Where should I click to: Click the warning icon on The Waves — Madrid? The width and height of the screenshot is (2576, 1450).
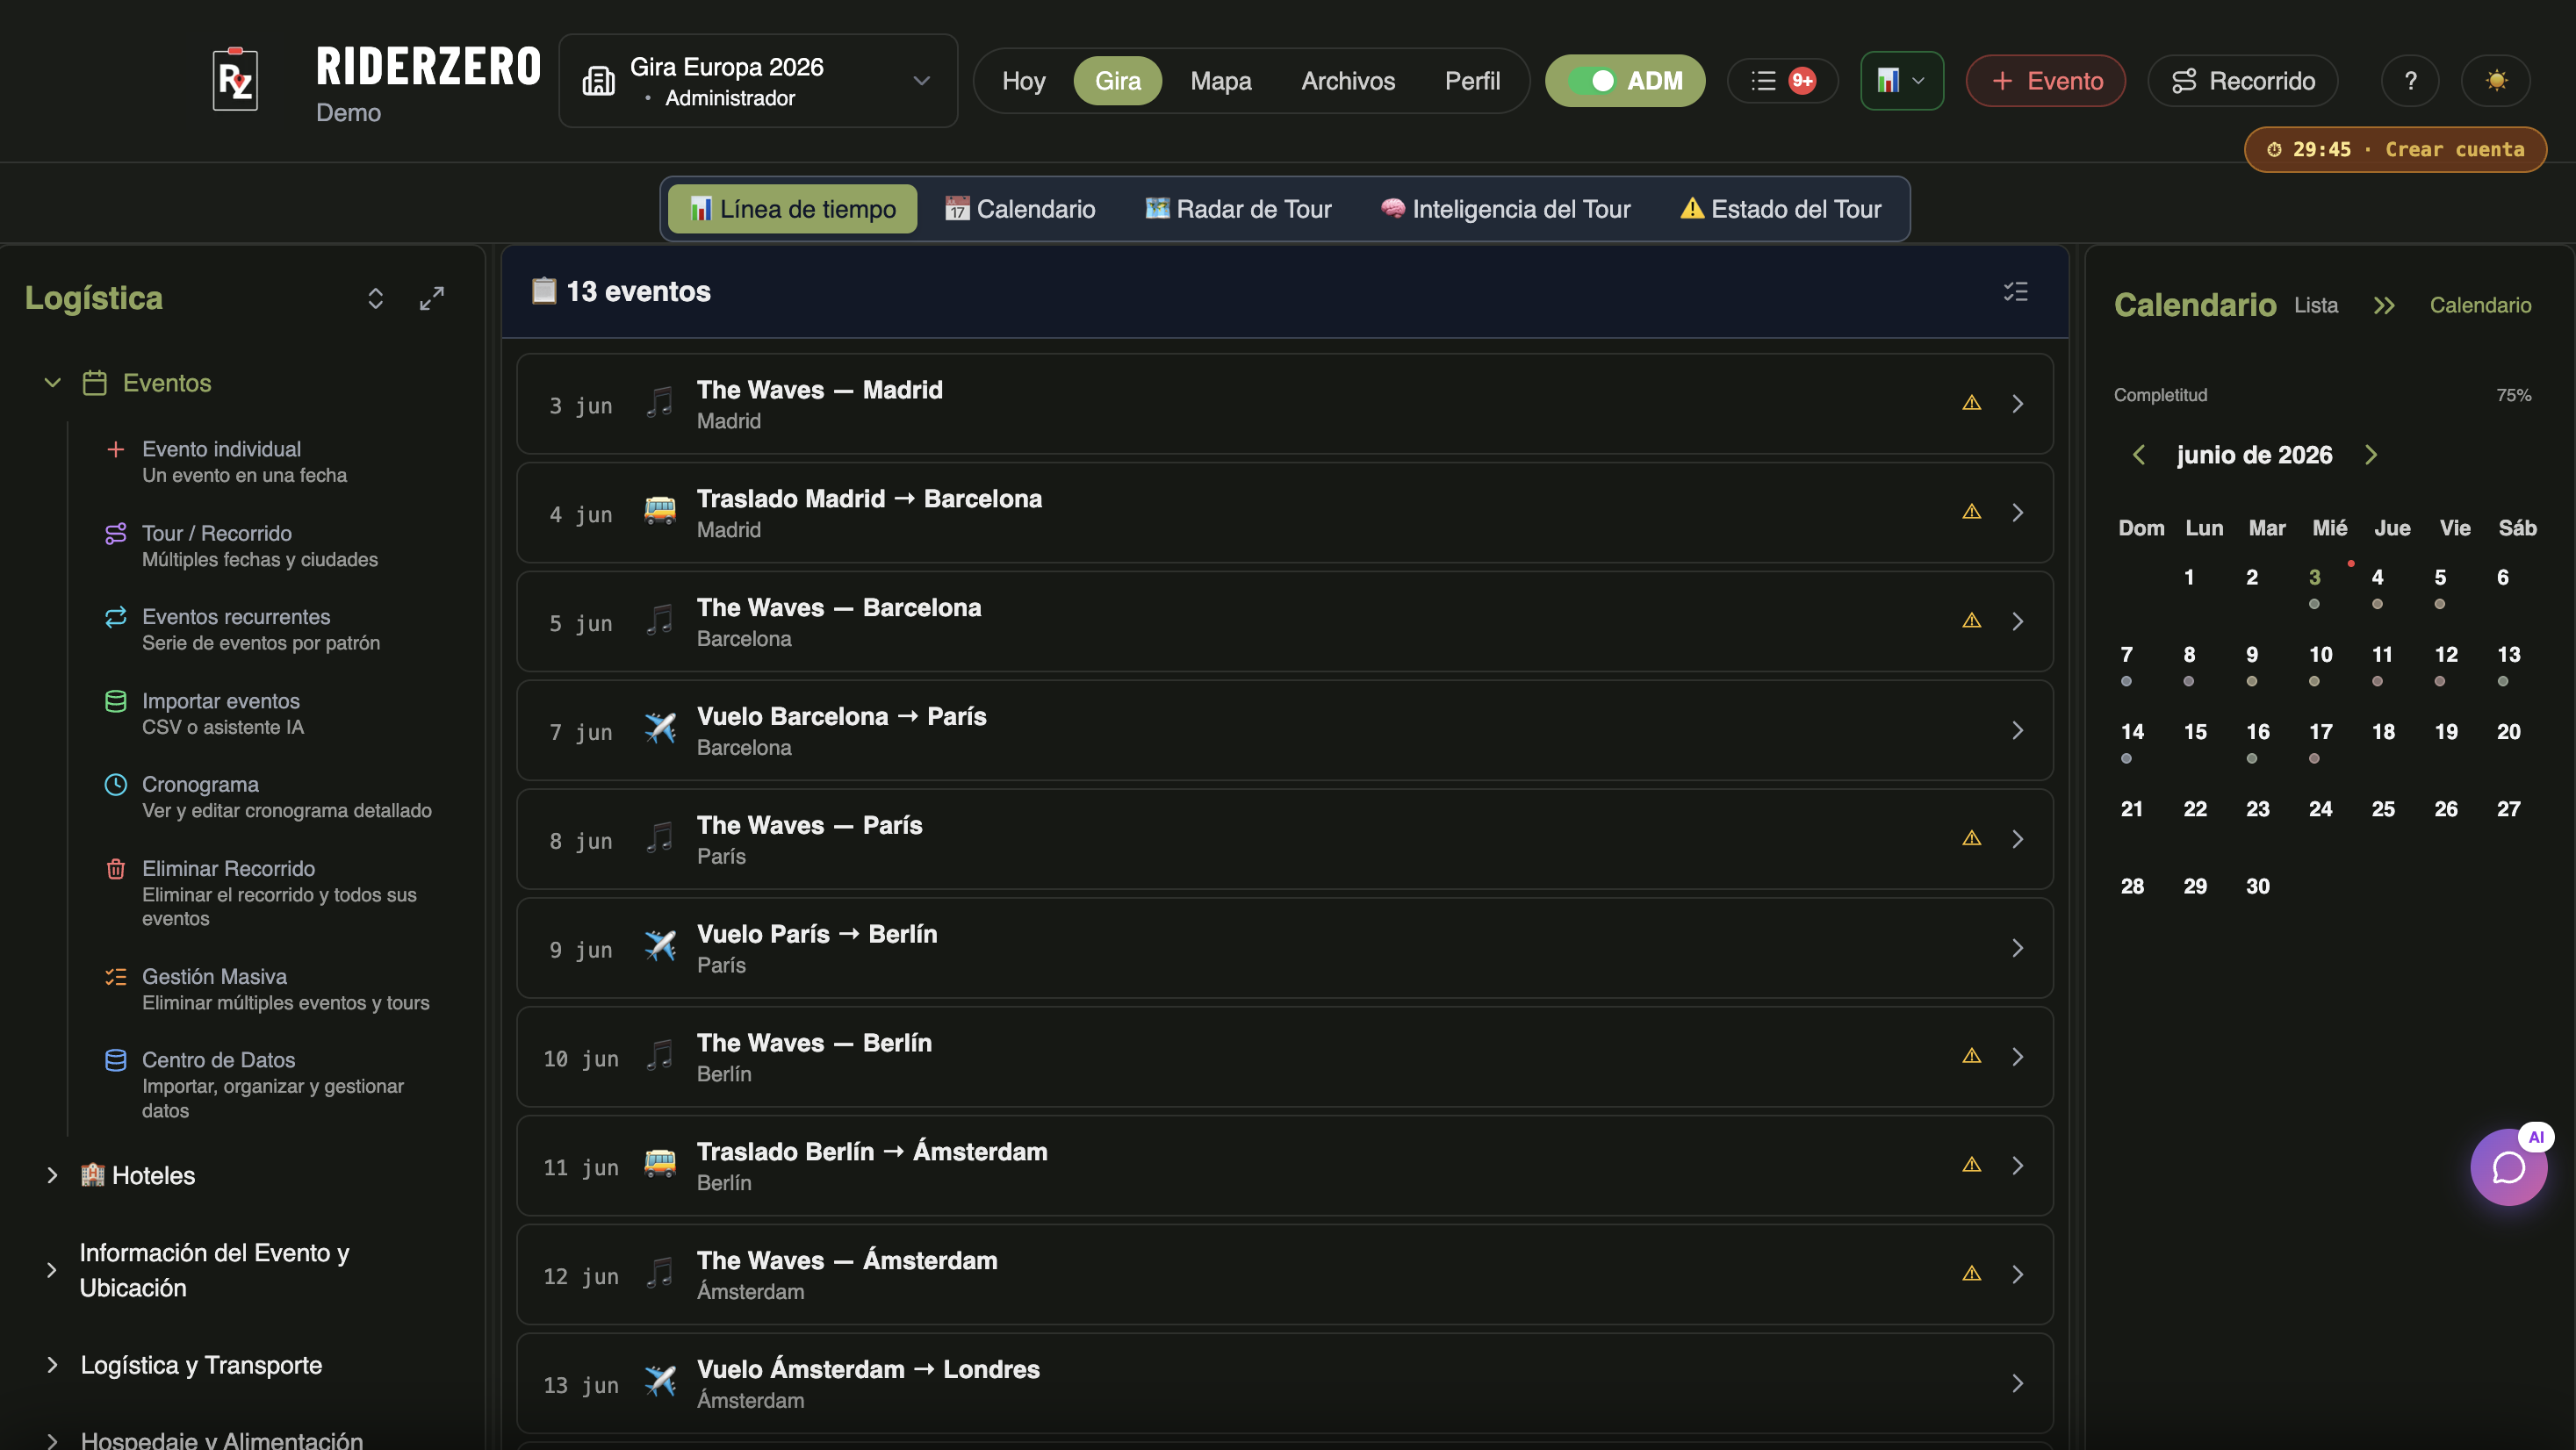pyautogui.click(x=1971, y=403)
